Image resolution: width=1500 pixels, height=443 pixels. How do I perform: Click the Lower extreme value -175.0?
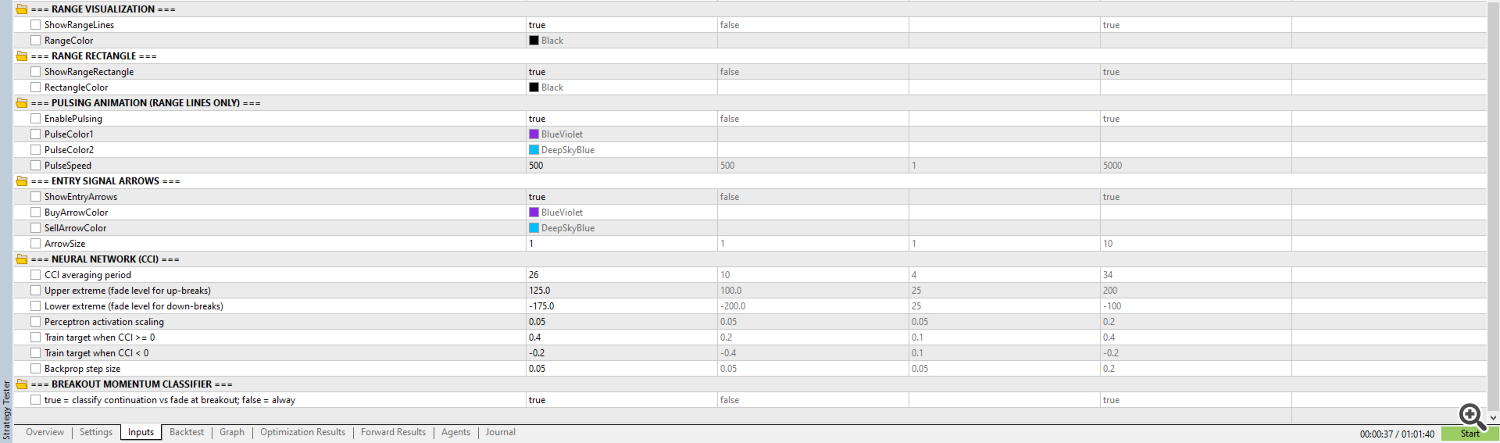click(x=541, y=306)
